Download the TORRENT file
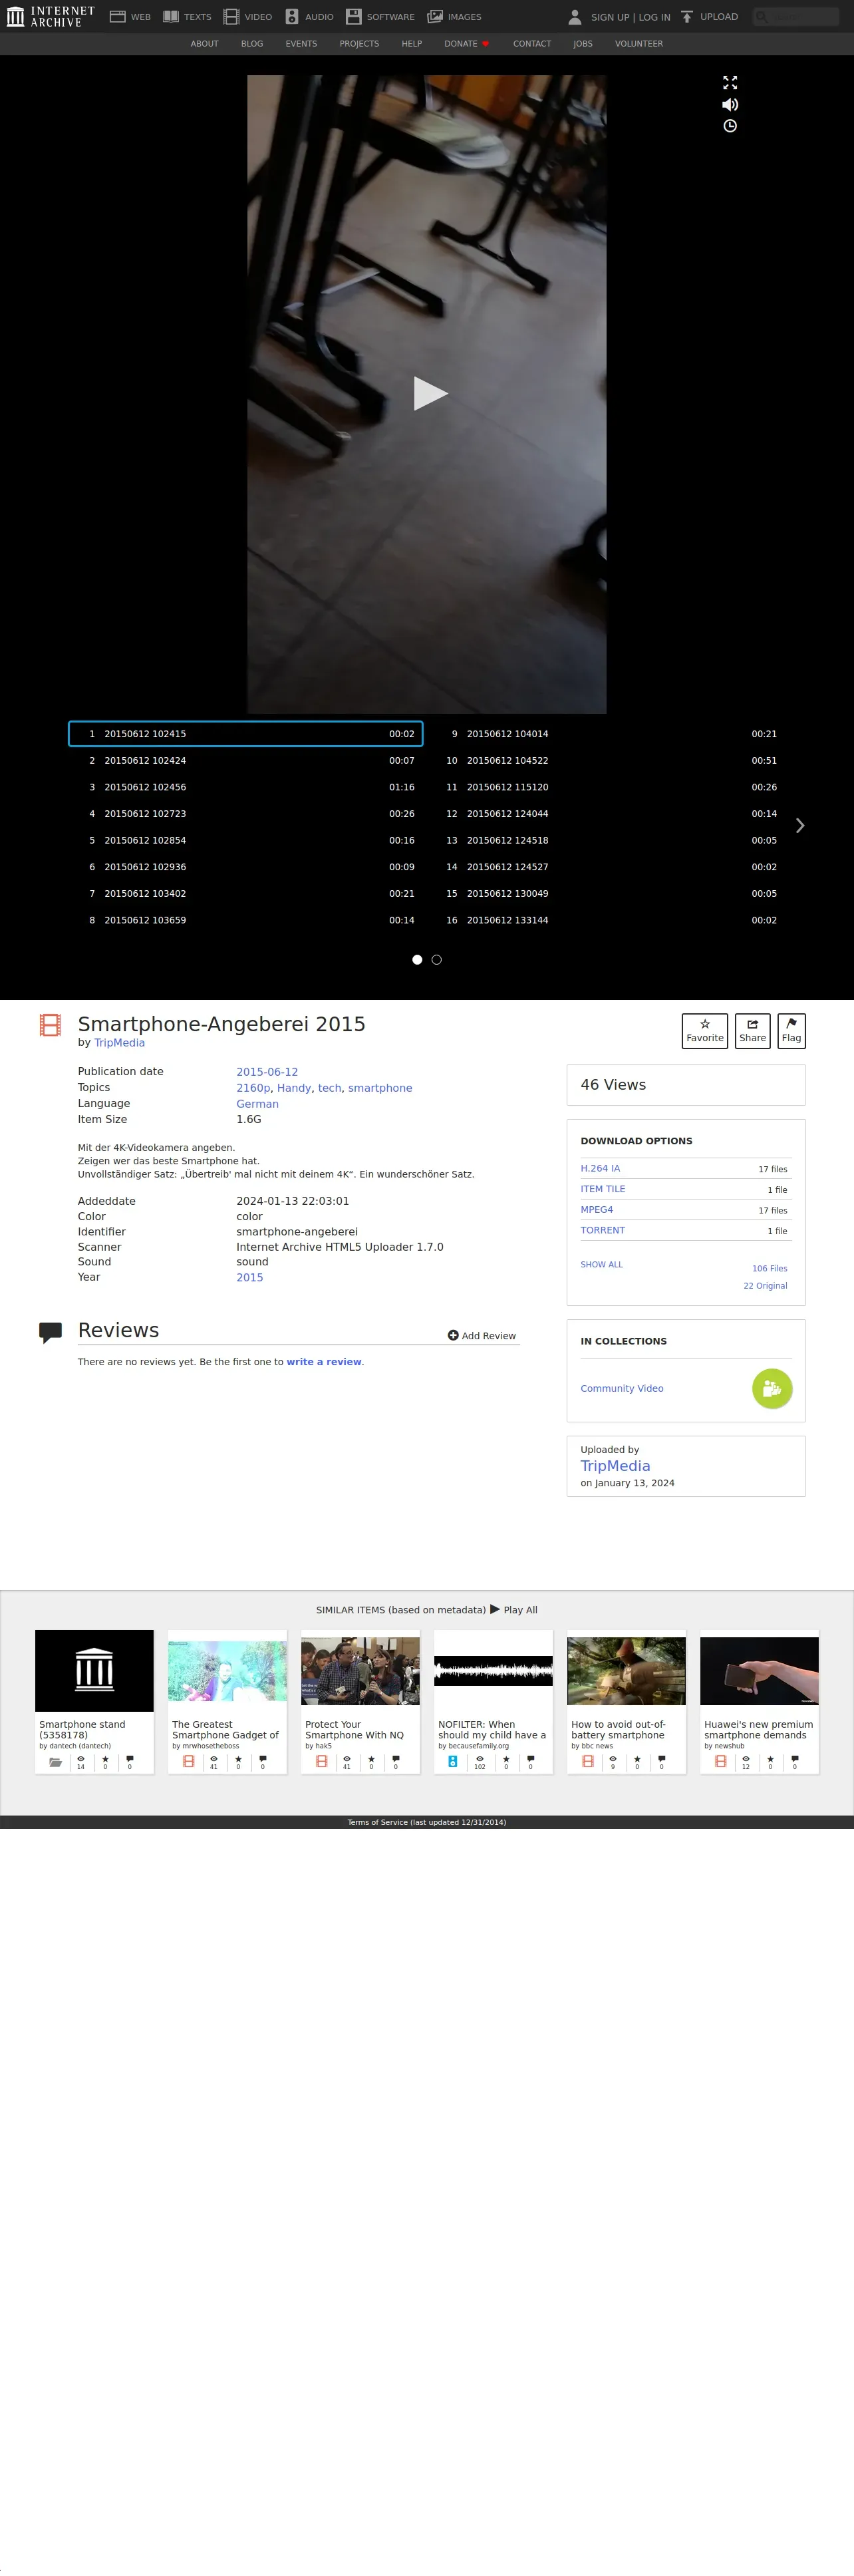This screenshot has height=2576, width=854. (x=603, y=1231)
